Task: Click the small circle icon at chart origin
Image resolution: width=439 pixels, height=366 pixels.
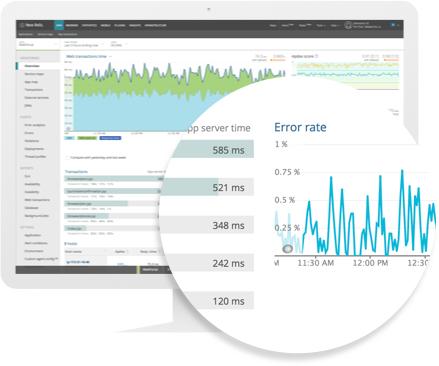Action: 68,129
